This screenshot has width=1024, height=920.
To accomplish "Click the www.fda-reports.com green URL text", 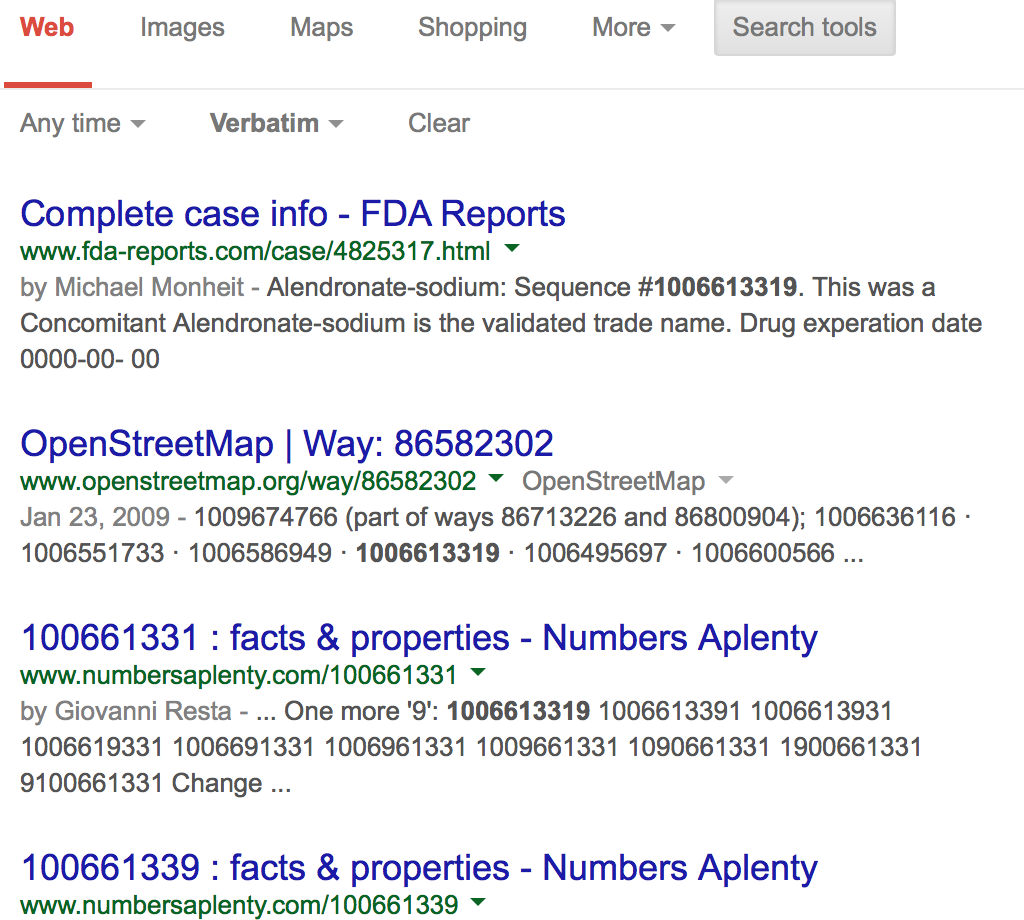I will click(255, 250).
